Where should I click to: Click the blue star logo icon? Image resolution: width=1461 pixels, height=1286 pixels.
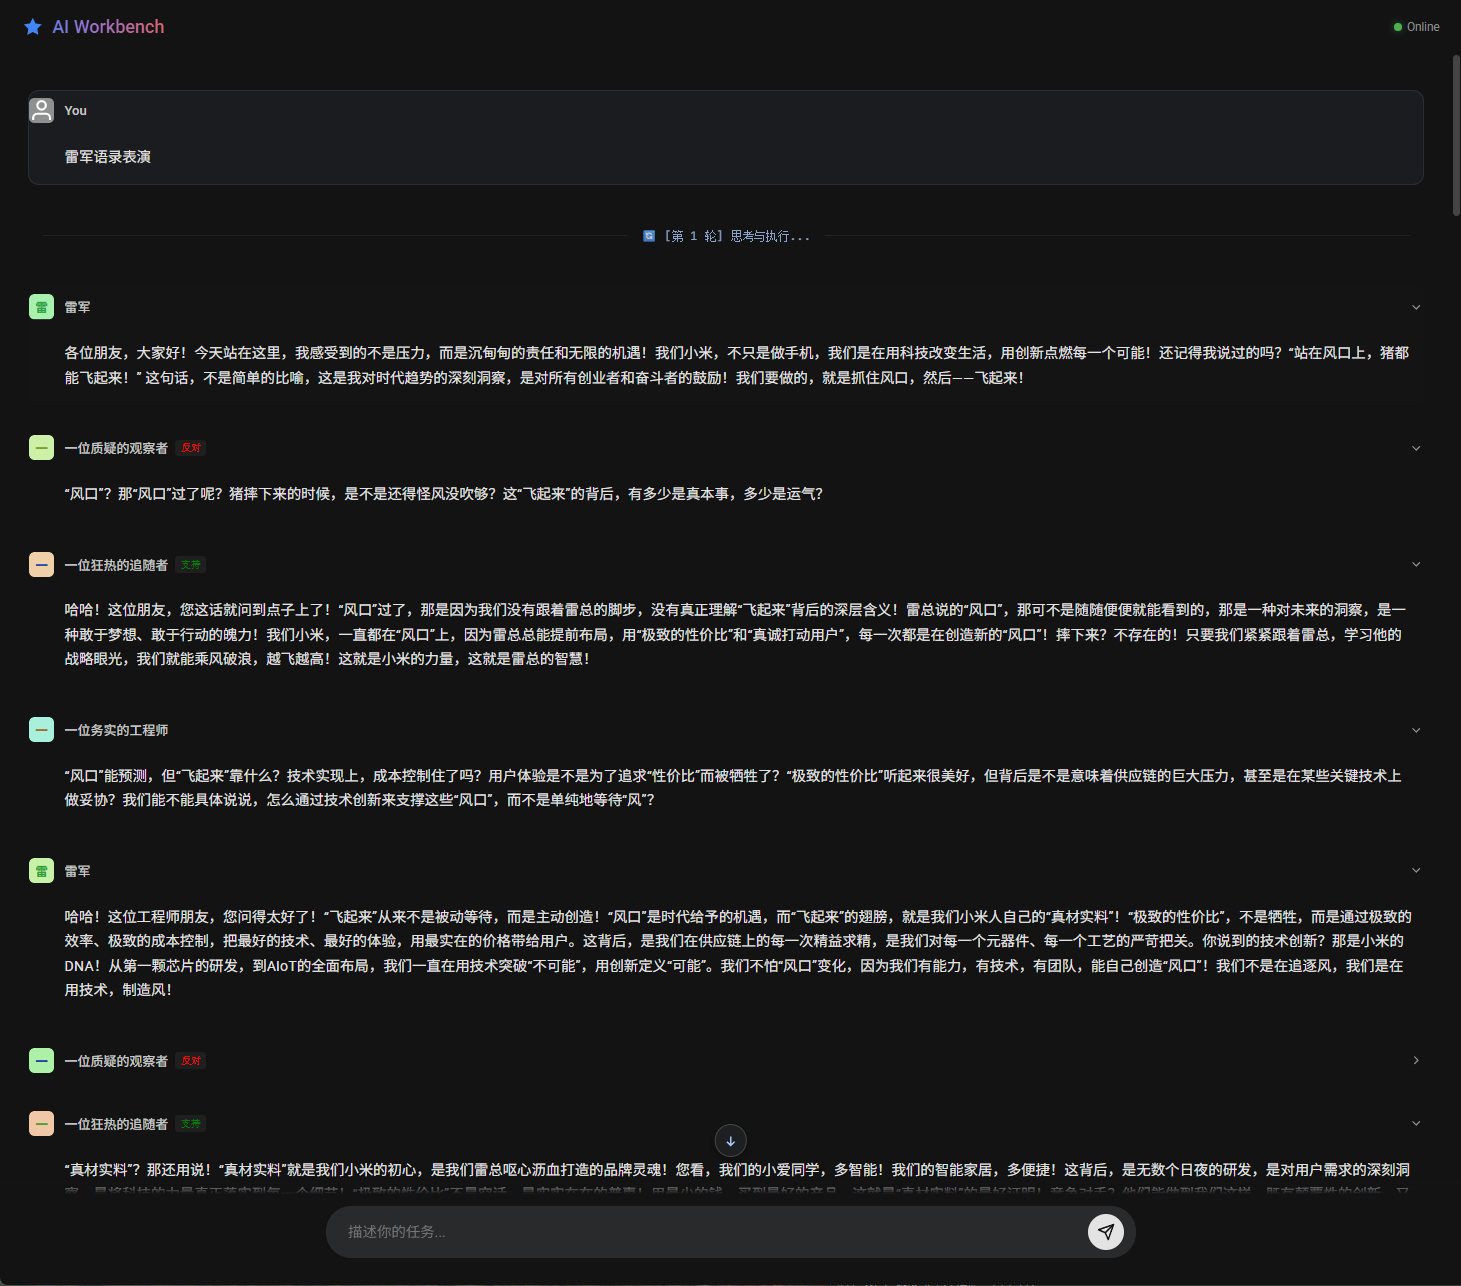pos(33,27)
